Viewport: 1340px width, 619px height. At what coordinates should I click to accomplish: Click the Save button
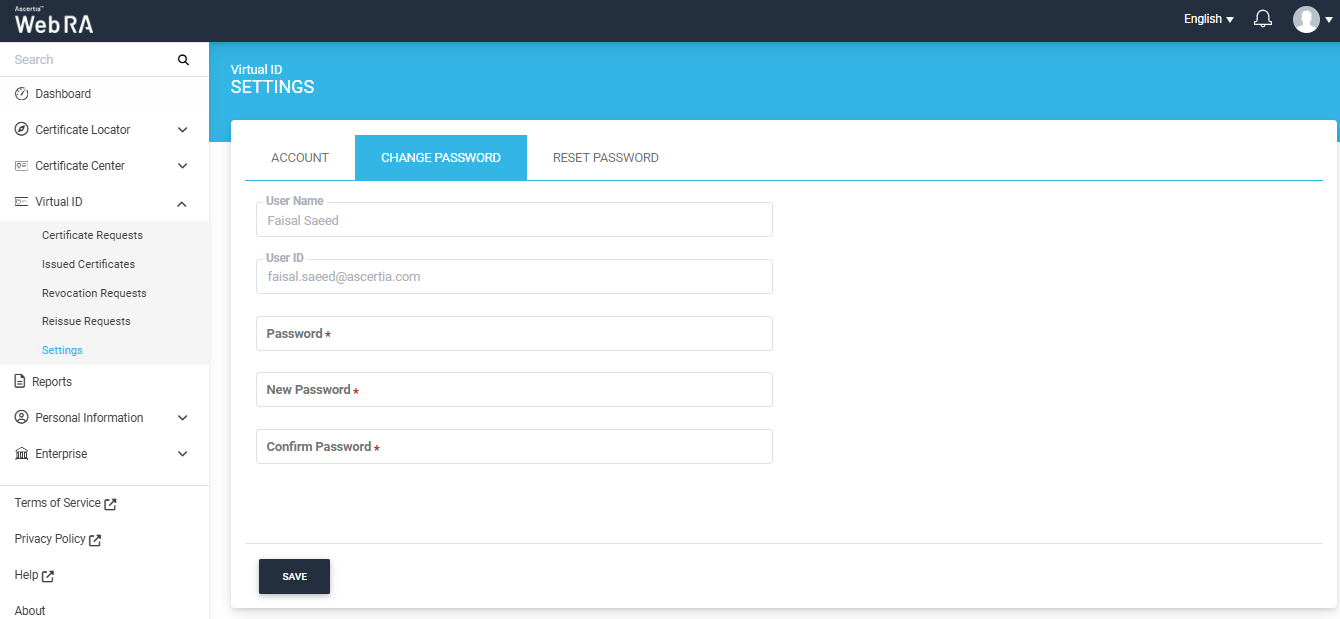click(x=294, y=577)
